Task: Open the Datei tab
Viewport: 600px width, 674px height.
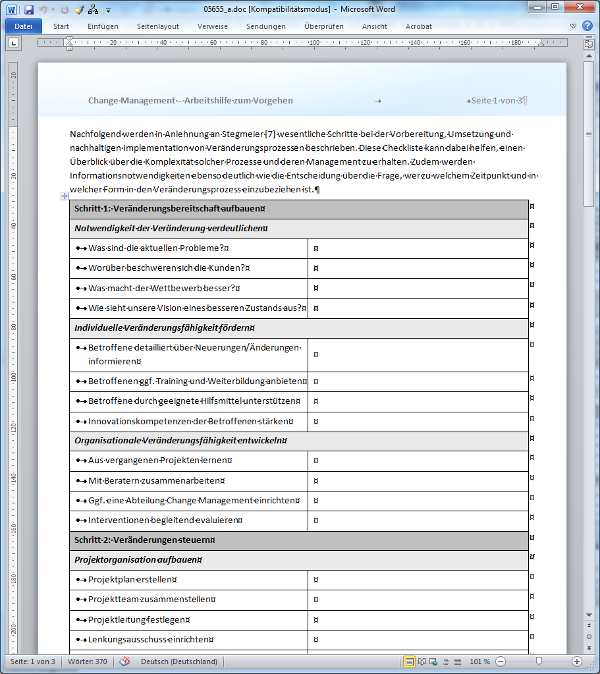Action: point(22,26)
